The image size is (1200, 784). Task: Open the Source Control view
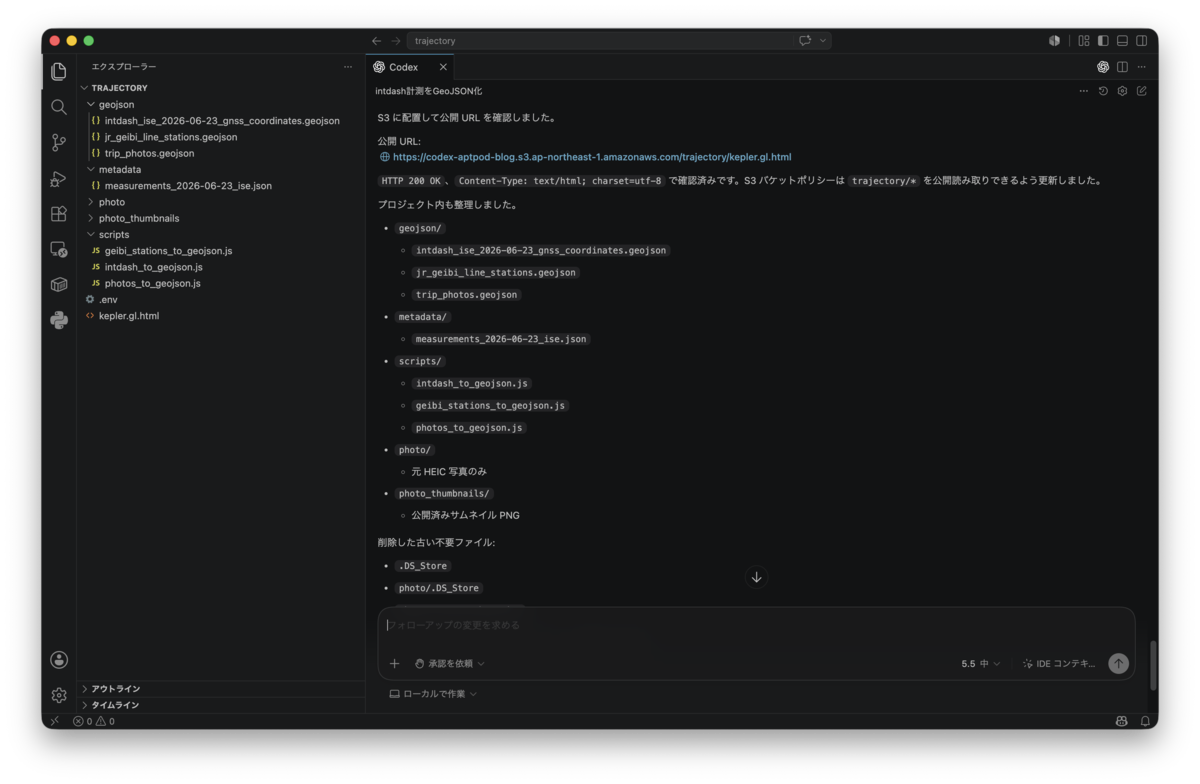(x=59, y=143)
